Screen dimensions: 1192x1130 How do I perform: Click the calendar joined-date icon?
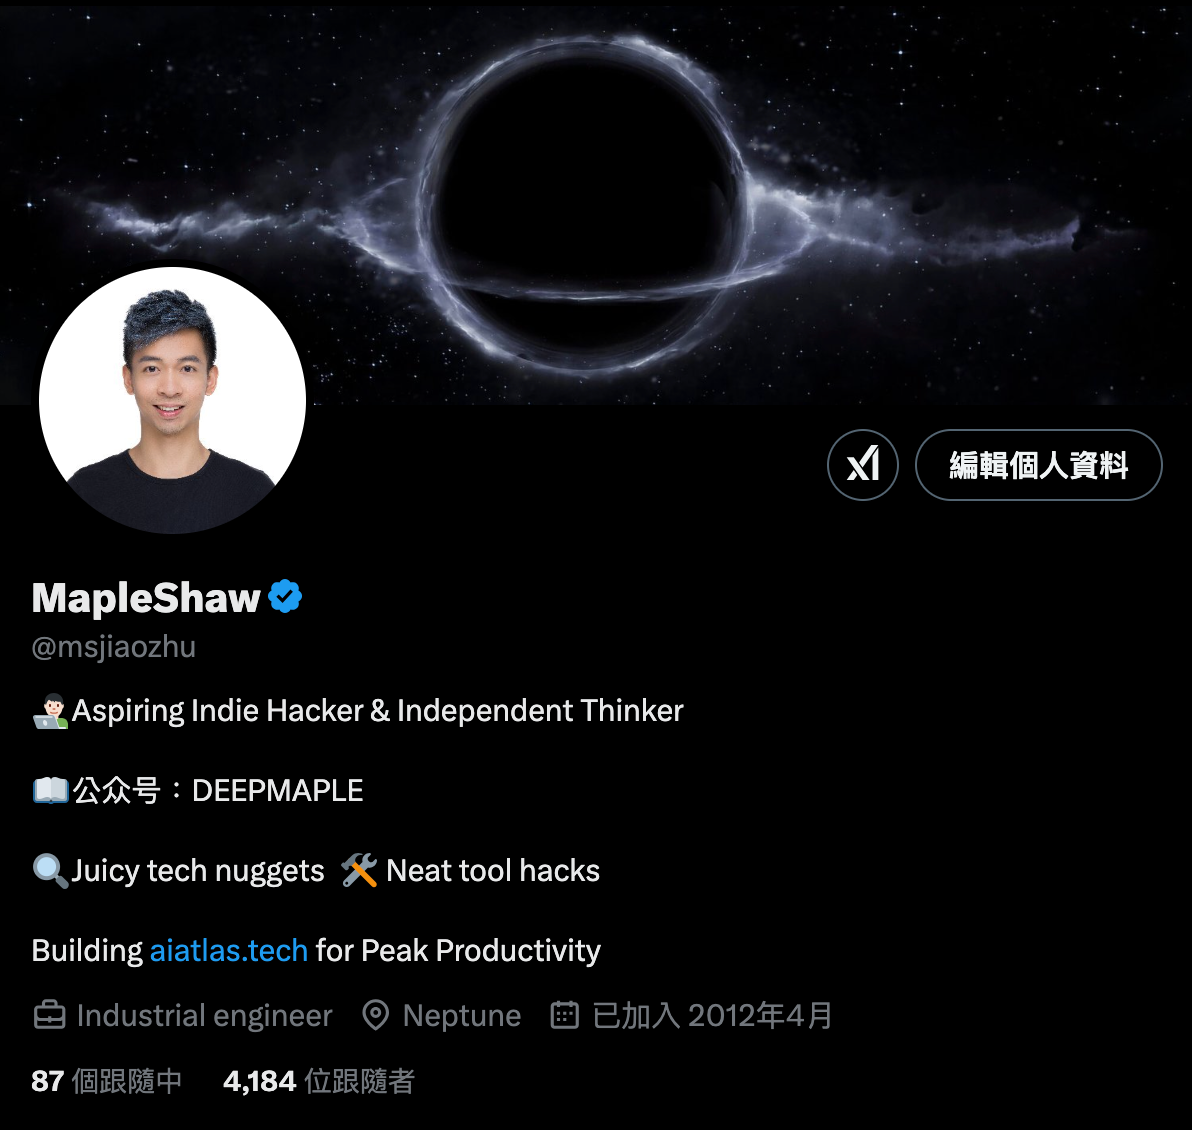(x=564, y=1015)
